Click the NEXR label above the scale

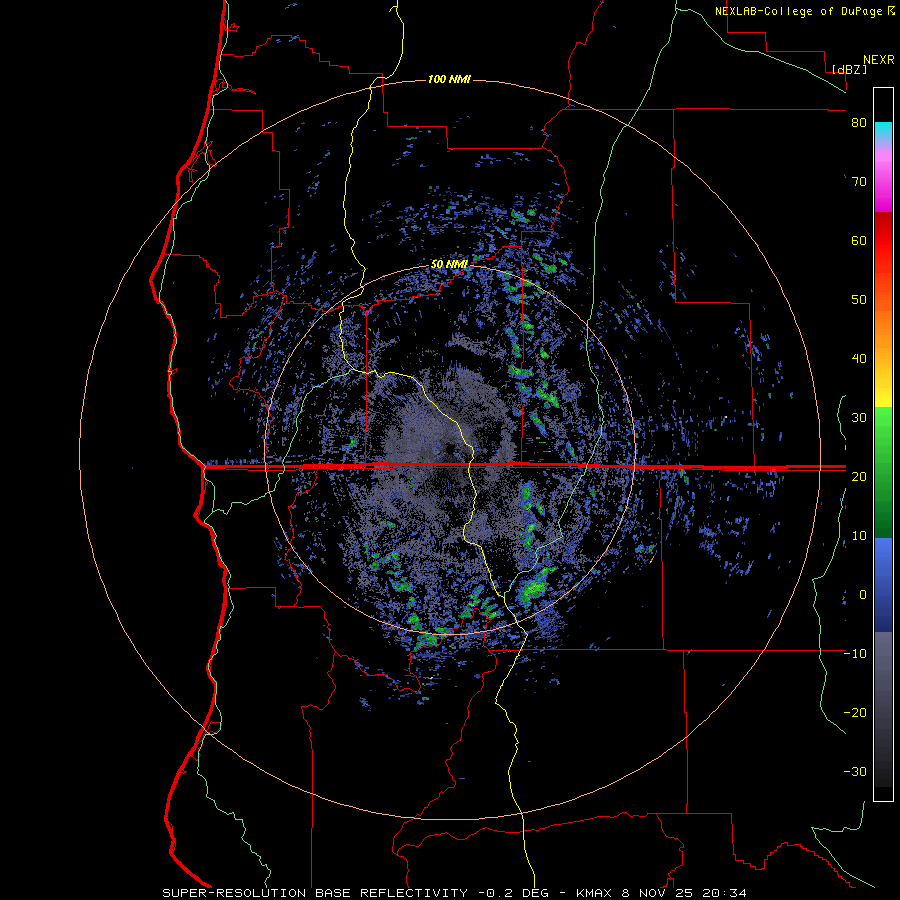coord(878,60)
